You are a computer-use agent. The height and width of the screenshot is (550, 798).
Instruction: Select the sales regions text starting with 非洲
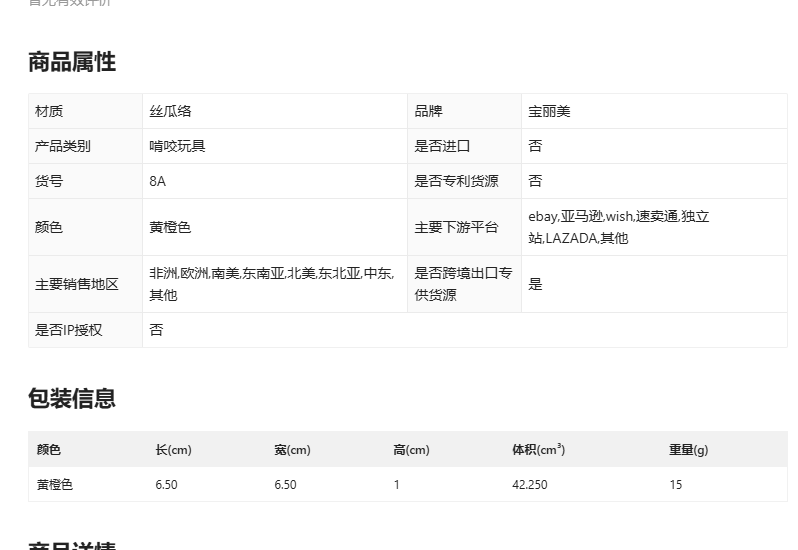(271, 284)
